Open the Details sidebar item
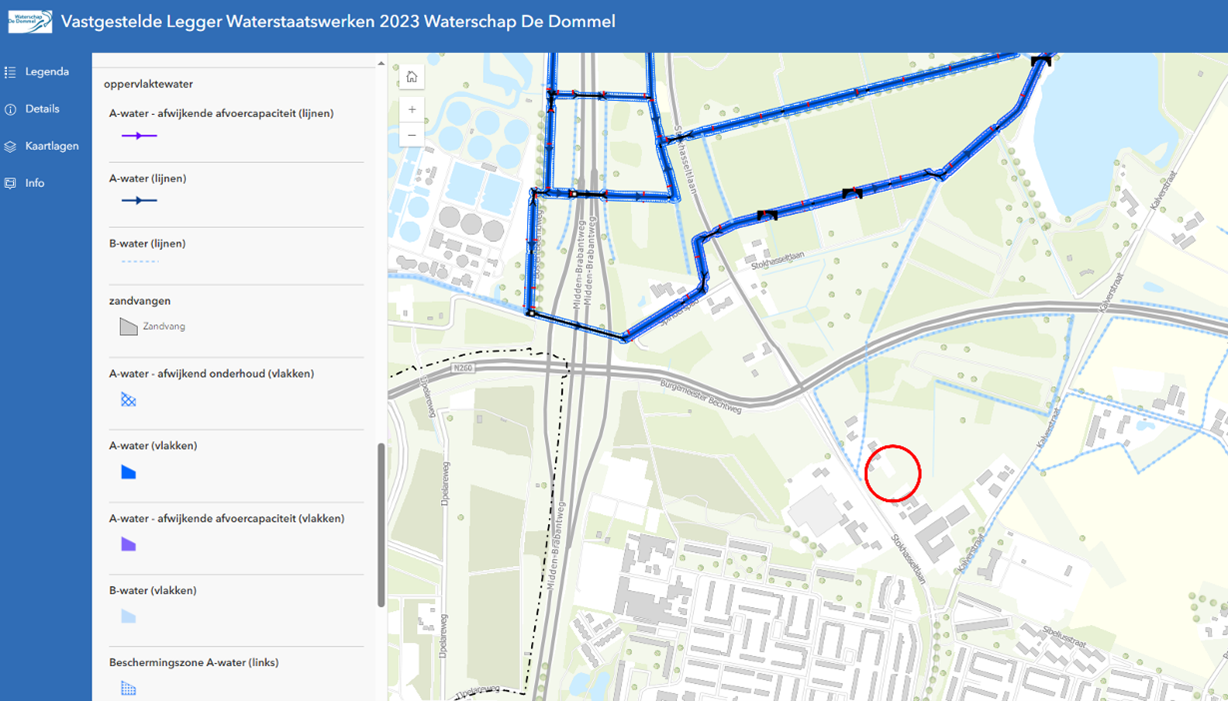Image resolution: width=1228 pixels, height=701 pixels. (x=33, y=109)
